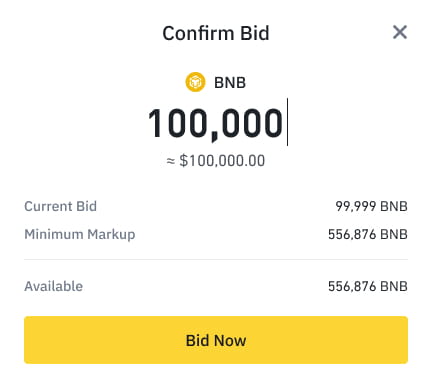Image resolution: width=432 pixels, height=388 pixels.
Task: Place cursor at the blinking text caret
Action: (x=287, y=122)
